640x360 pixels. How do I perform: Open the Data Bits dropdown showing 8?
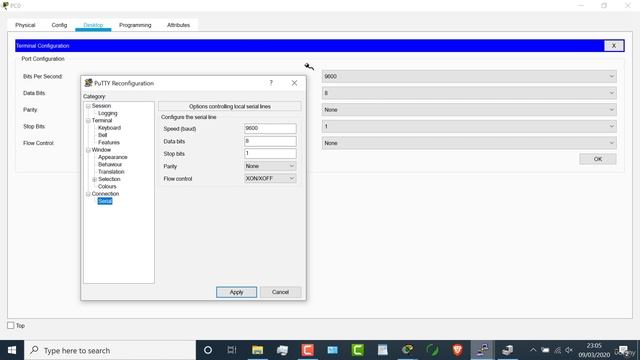(x=469, y=93)
